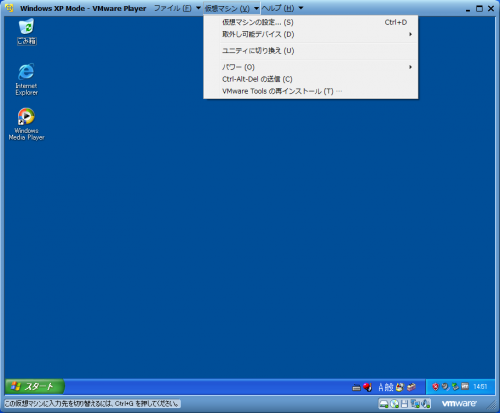Click the 仮想マシン (V) menu title
Viewport: 500px width, 413px height.
pyautogui.click(x=227, y=8)
